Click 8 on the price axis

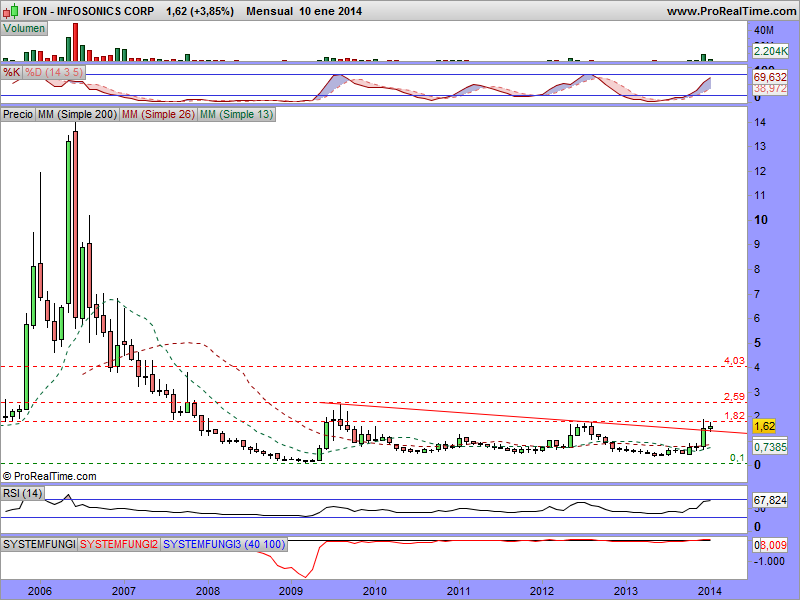(757, 269)
